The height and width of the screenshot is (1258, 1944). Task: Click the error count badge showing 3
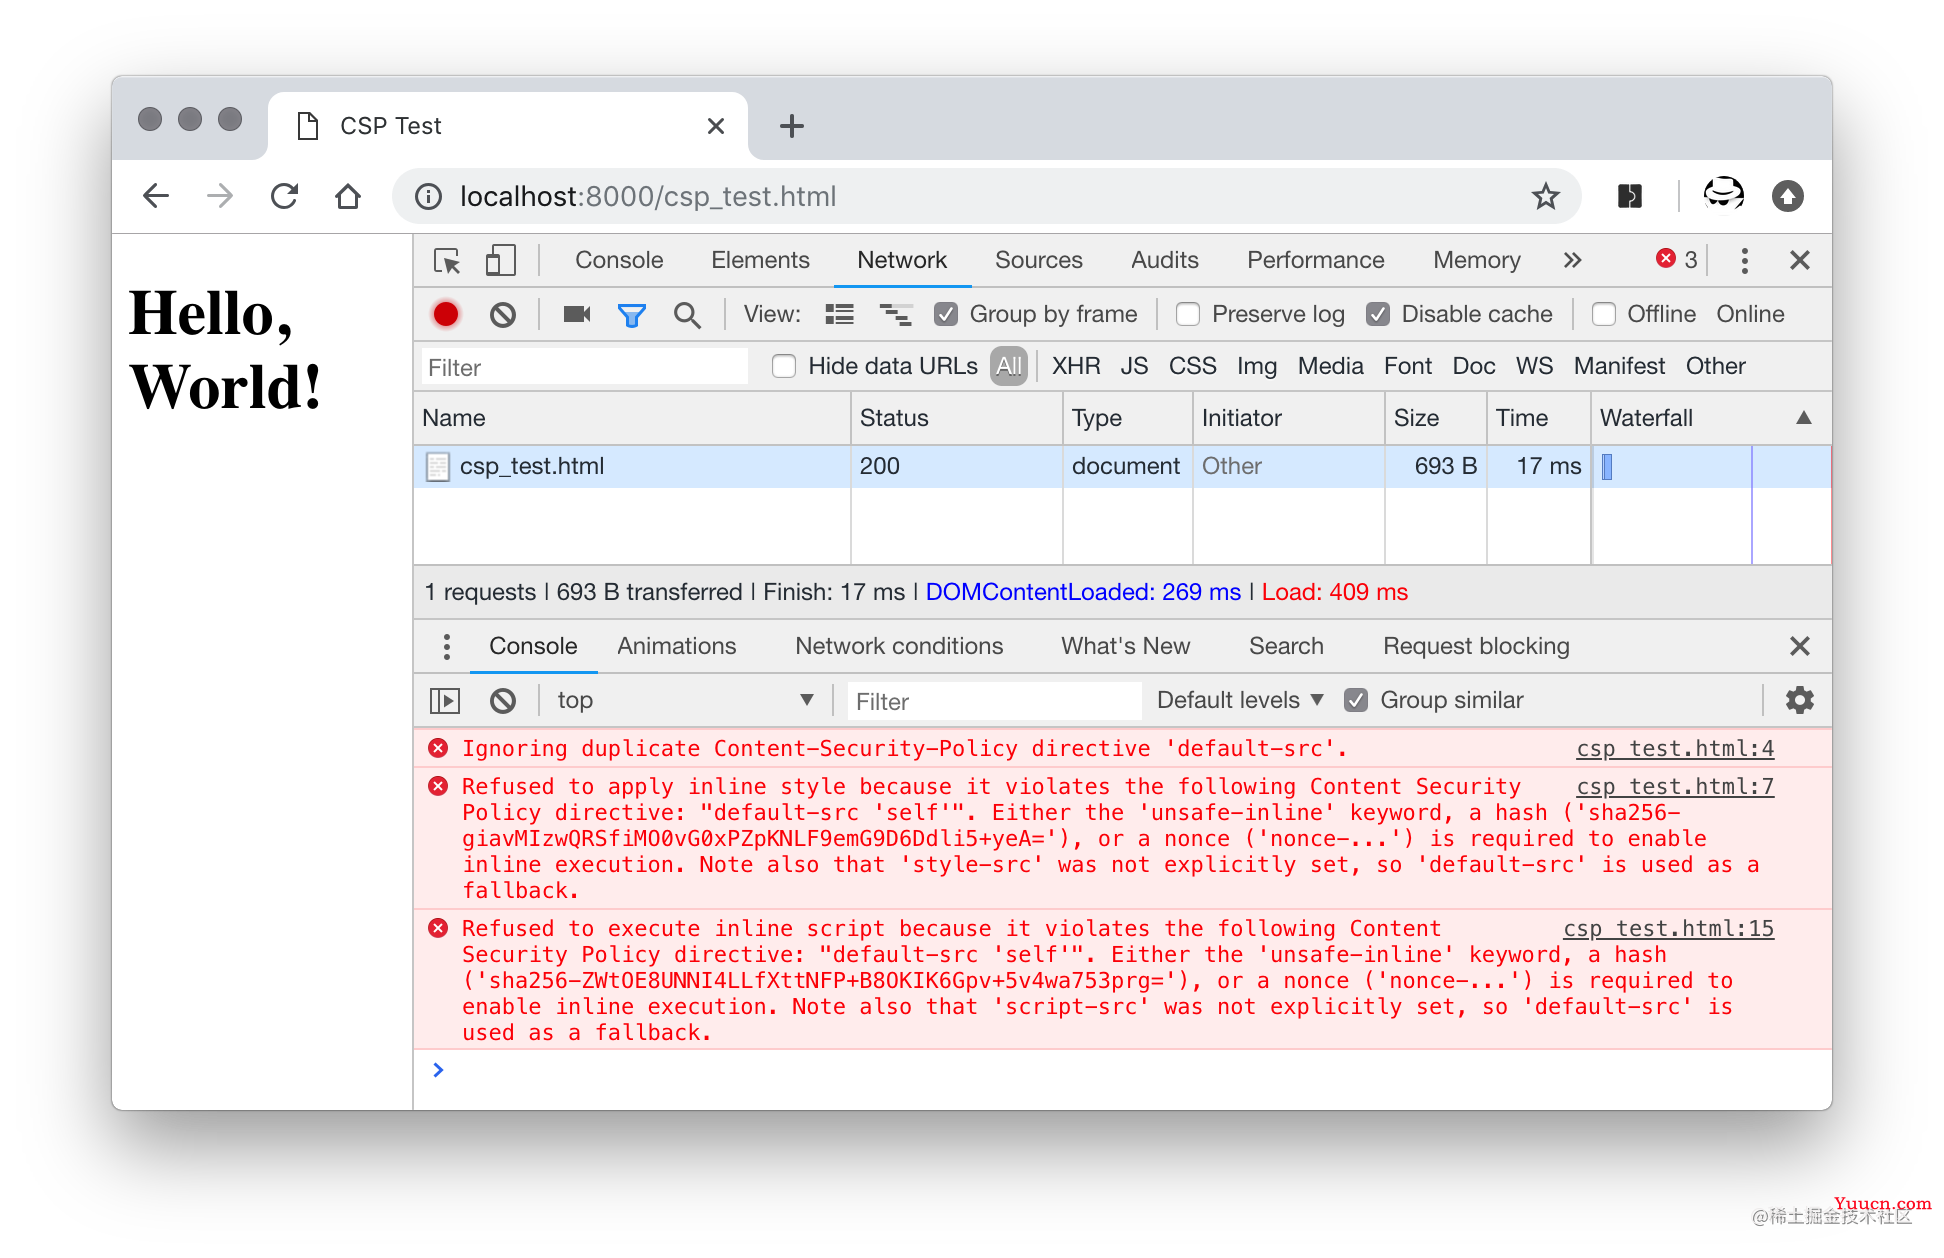1677,260
